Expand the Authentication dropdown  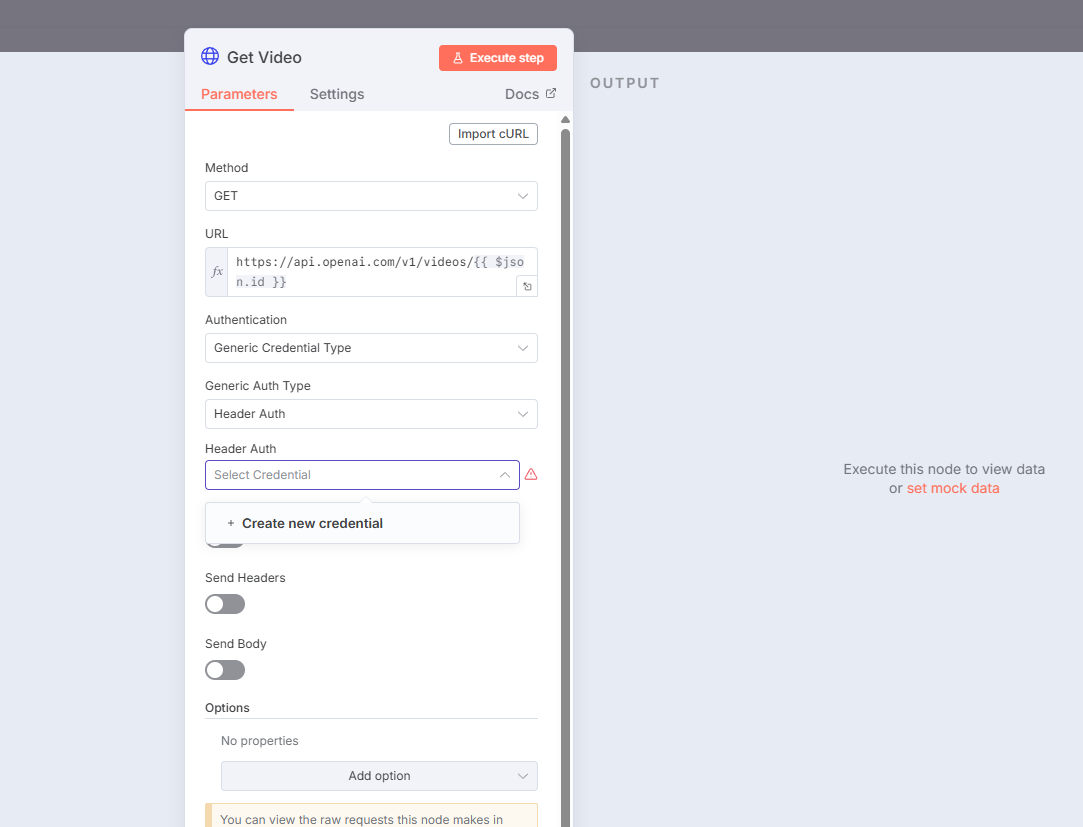(x=371, y=348)
